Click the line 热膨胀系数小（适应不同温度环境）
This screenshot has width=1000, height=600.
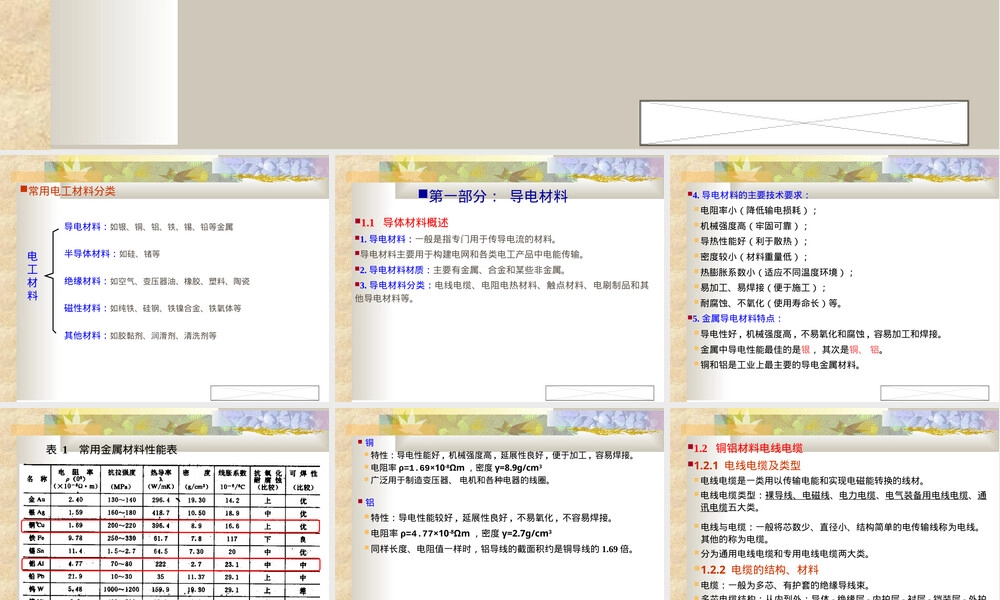point(776,272)
